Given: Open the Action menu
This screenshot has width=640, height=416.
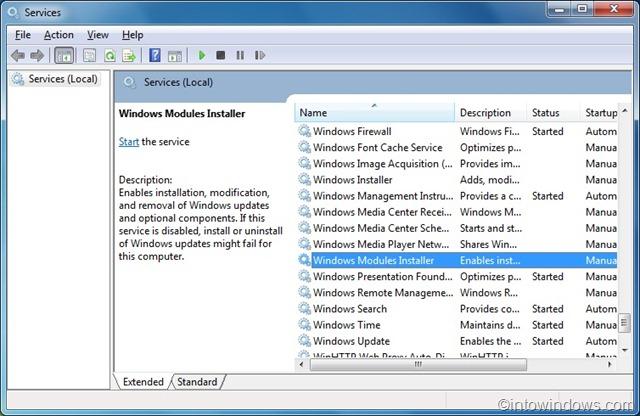Looking at the screenshot, I should pos(59,35).
